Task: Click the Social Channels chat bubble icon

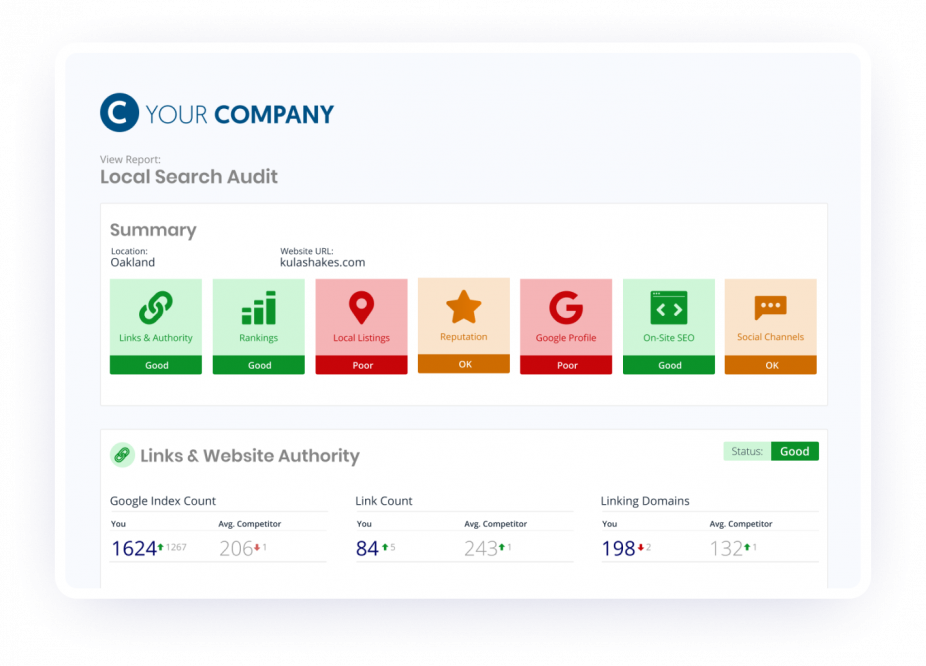Action: (771, 308)
